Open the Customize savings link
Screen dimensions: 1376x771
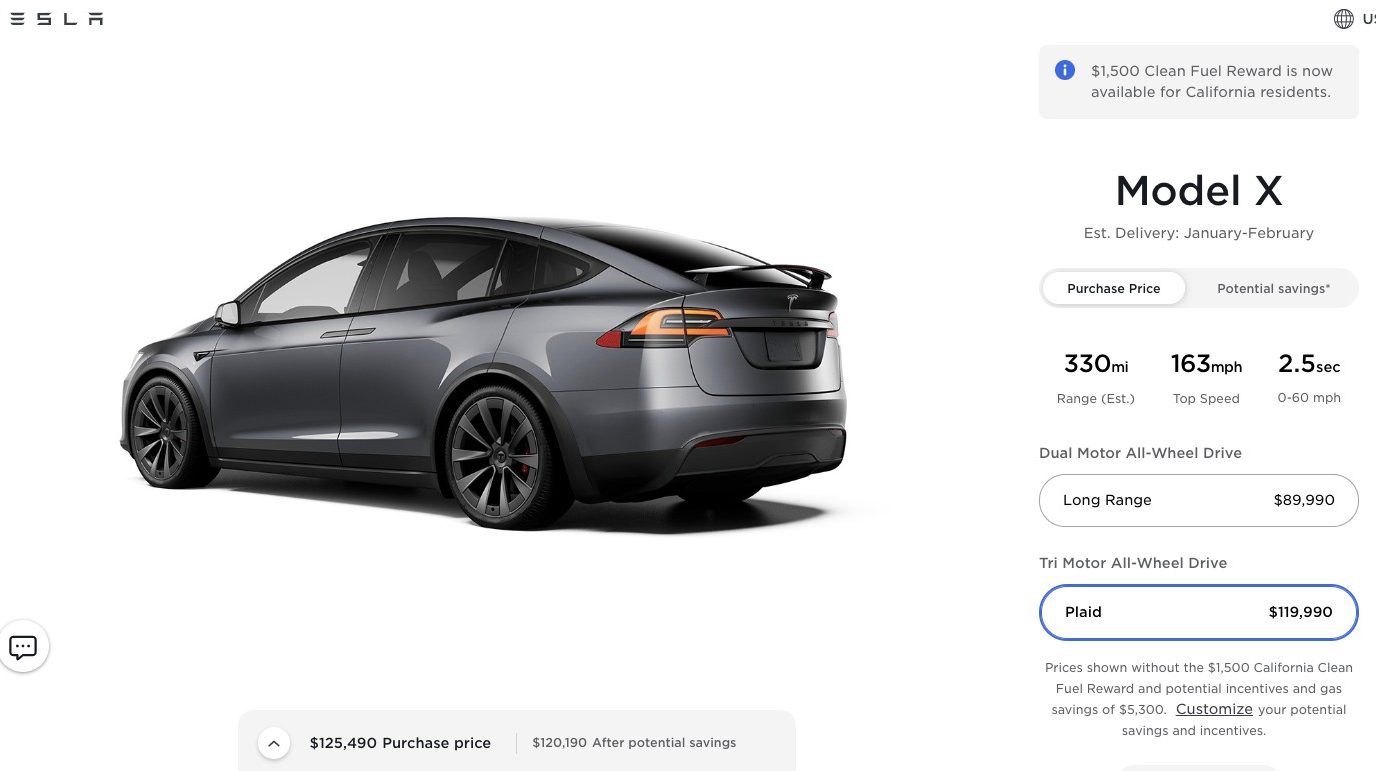click(1214, 709)
